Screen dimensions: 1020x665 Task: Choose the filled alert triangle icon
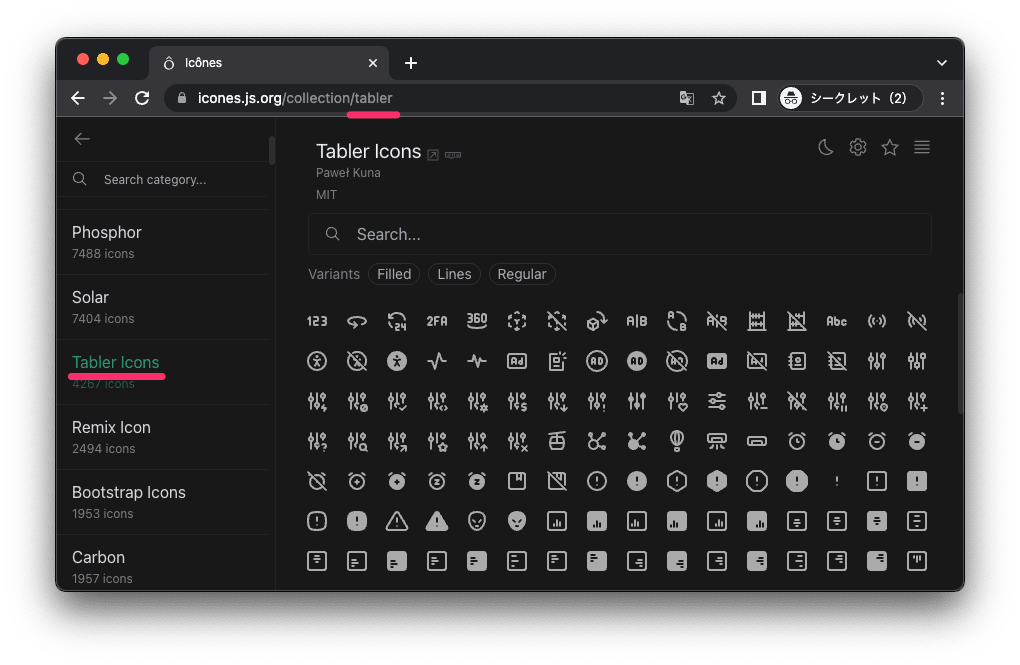(436, 521)
